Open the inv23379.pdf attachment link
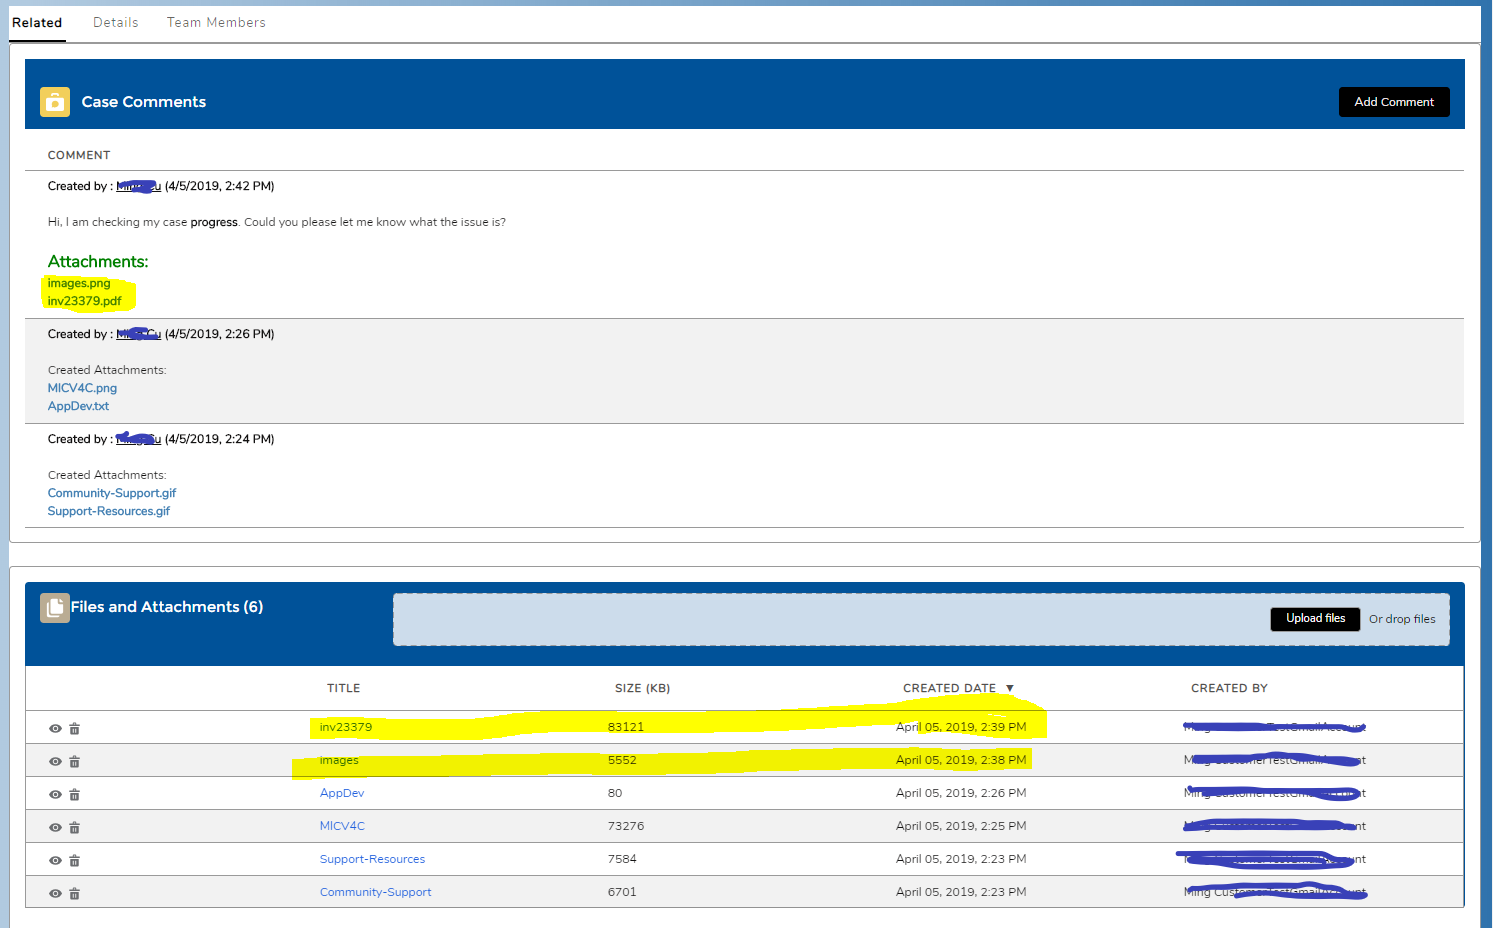1493x928 pixels. click(84, 301)
